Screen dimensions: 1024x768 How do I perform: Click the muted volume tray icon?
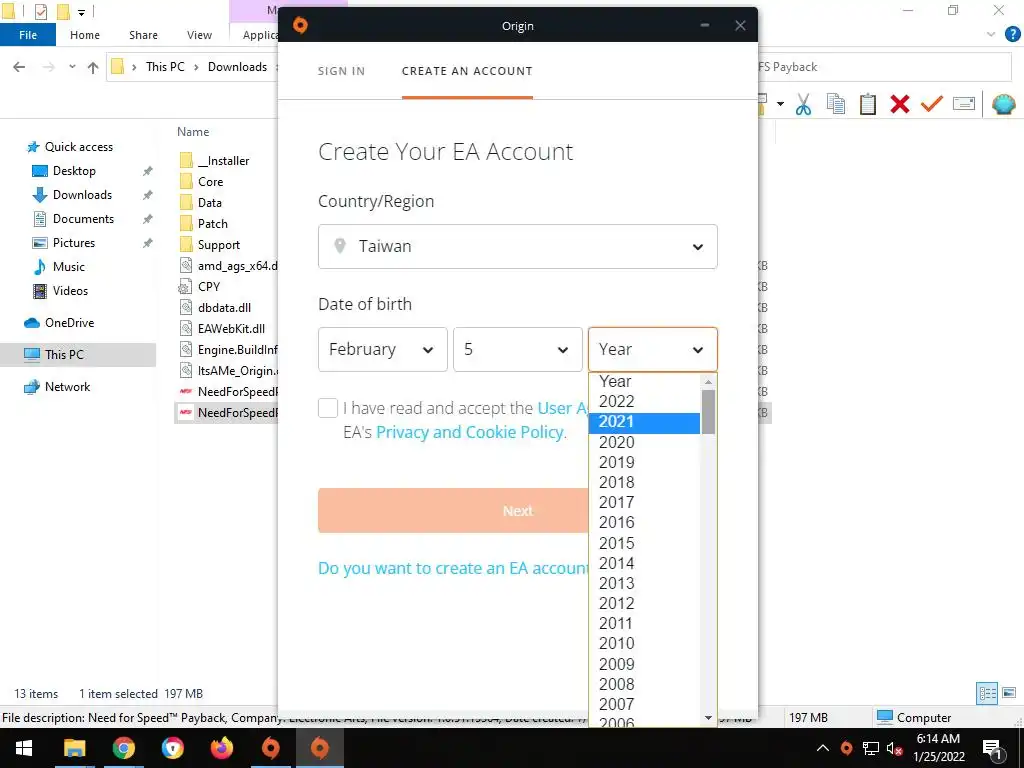[x=894, y=748]
